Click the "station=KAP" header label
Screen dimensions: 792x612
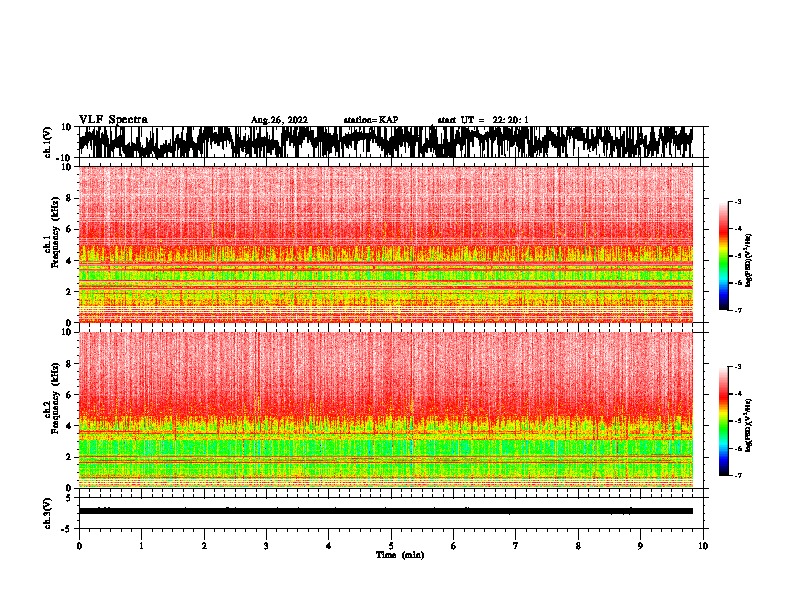click(x=371, y=120)
